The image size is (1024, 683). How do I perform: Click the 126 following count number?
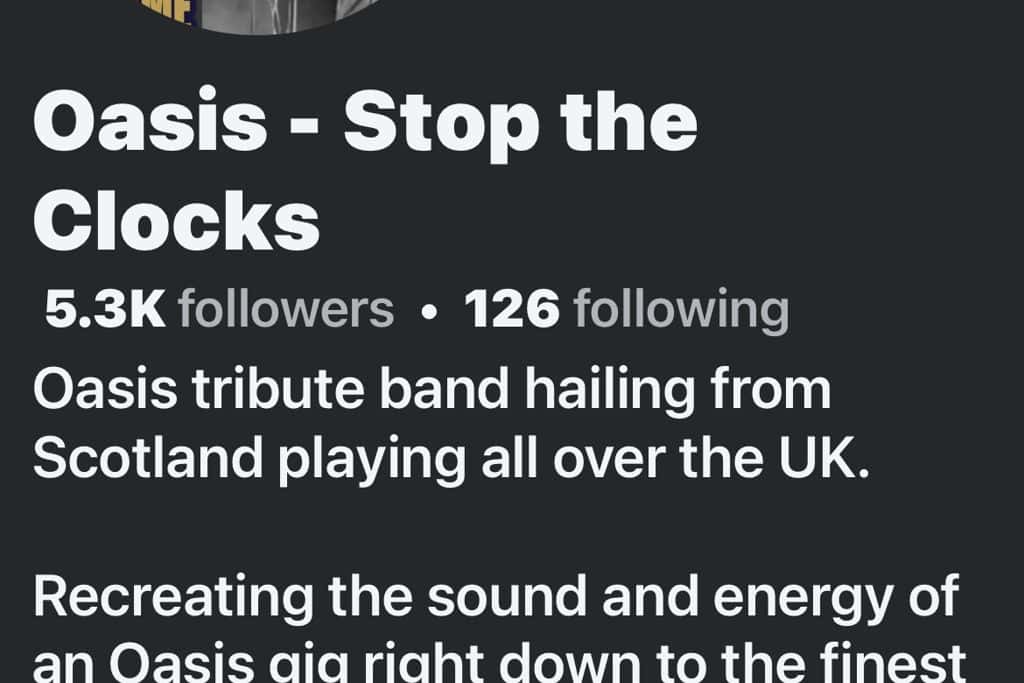click(x=512, y=309)
